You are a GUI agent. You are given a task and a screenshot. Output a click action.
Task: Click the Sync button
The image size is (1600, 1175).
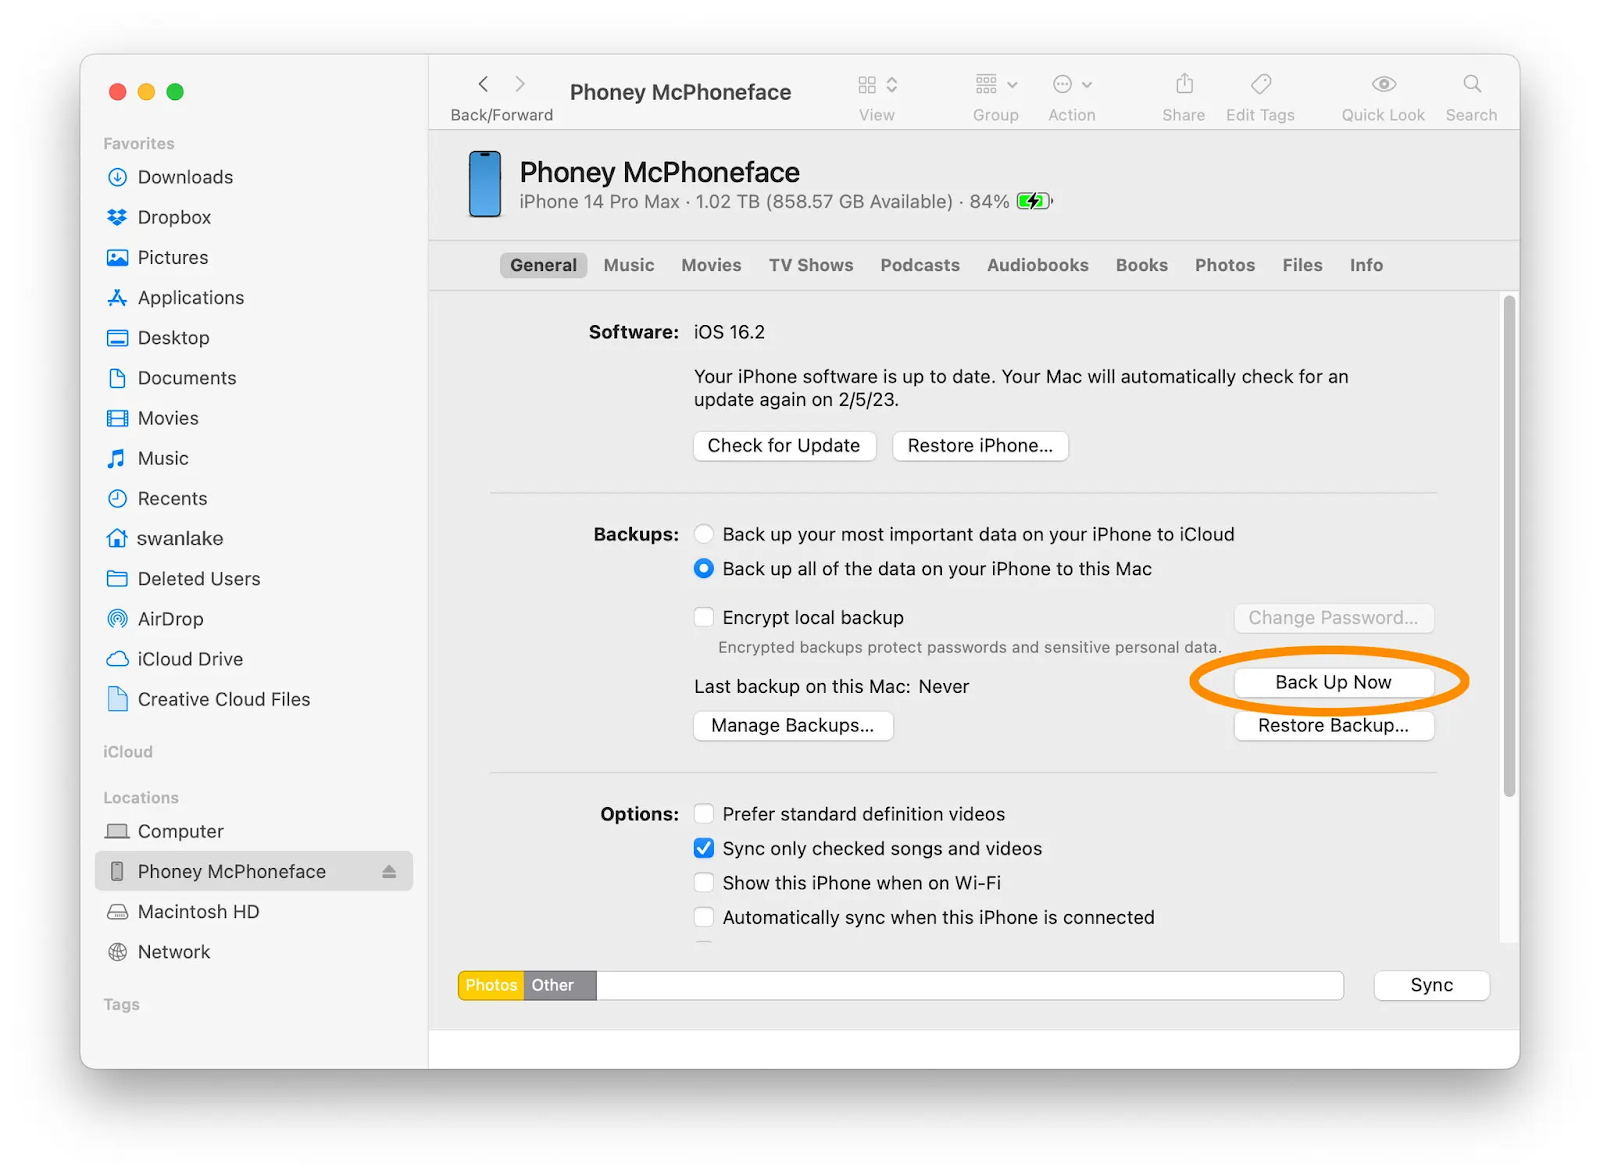[x=1431, y=985]
